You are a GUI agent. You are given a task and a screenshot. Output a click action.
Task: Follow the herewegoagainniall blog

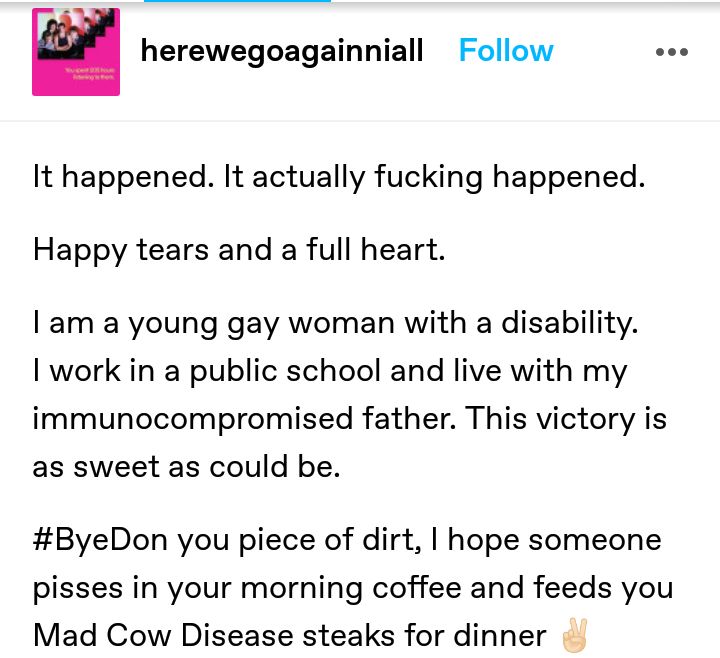tap(506, 50)
